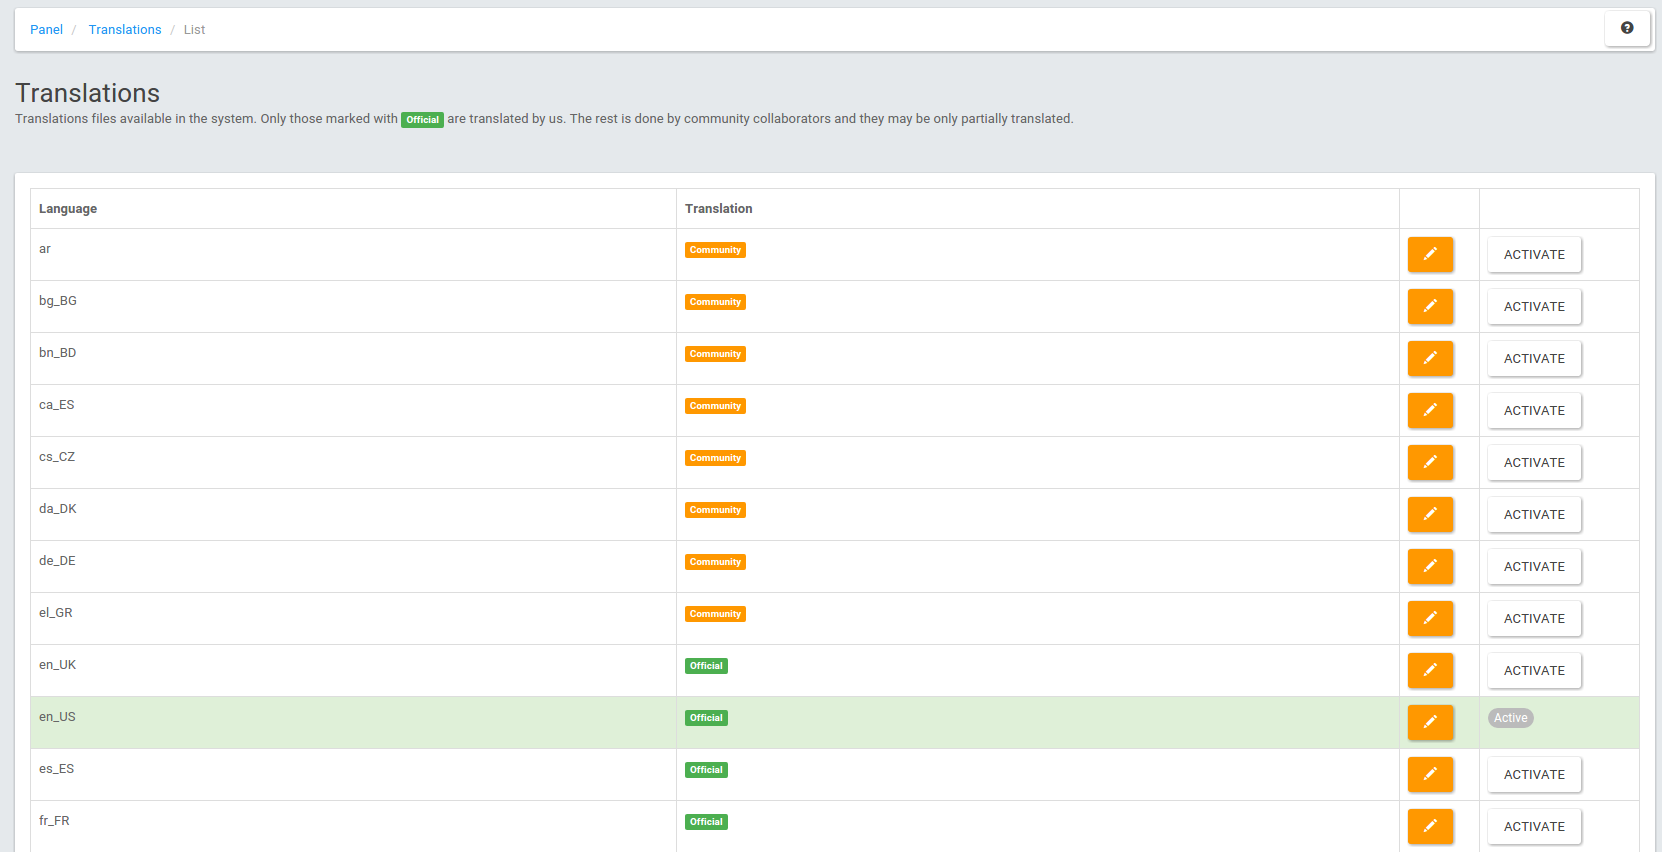Edit the bg_BG translation with pencil icon
This screenshot has height=852, width=1662.
[x=1430, y=306]
